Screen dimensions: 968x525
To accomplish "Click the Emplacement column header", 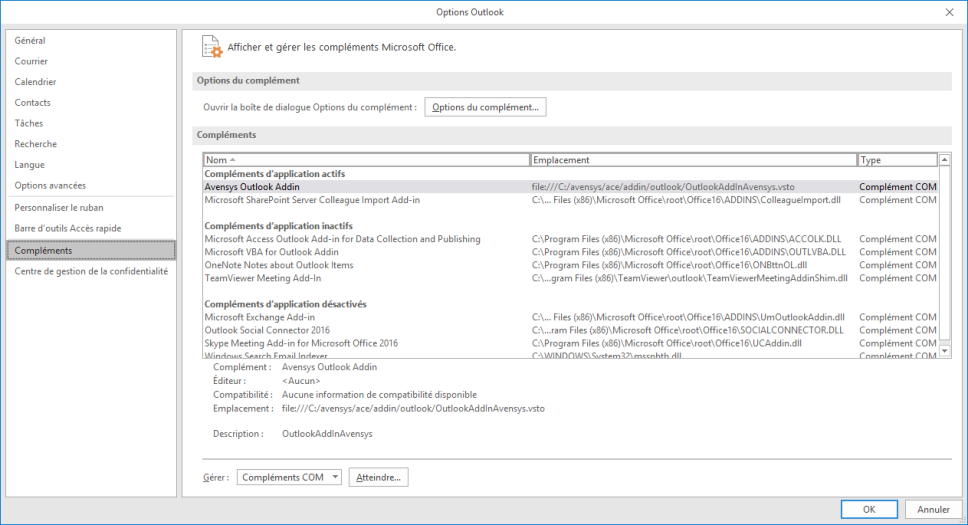I will (x=693, y=160).
